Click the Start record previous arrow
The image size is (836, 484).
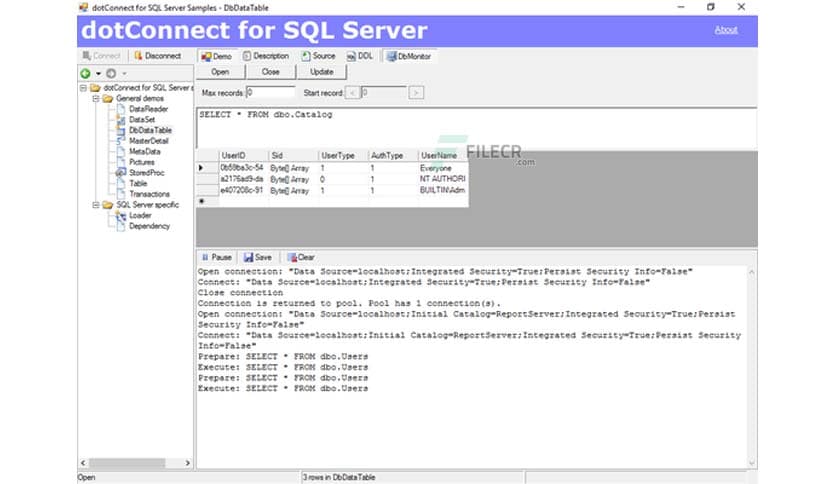click(352, 93)
